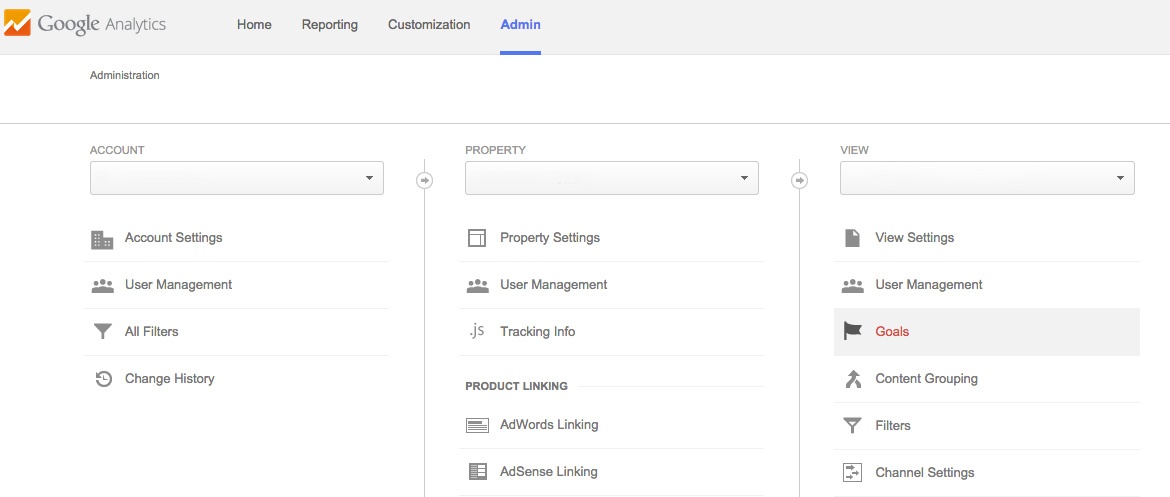Open User Management under the View column
Screen dimensions: 1170x497
[x=928, y=285]
